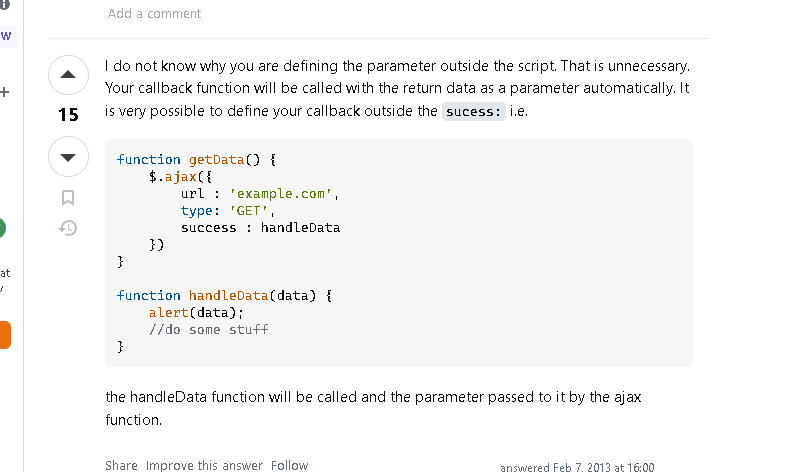Open the Add a comment link

click(x=154, y=14)
